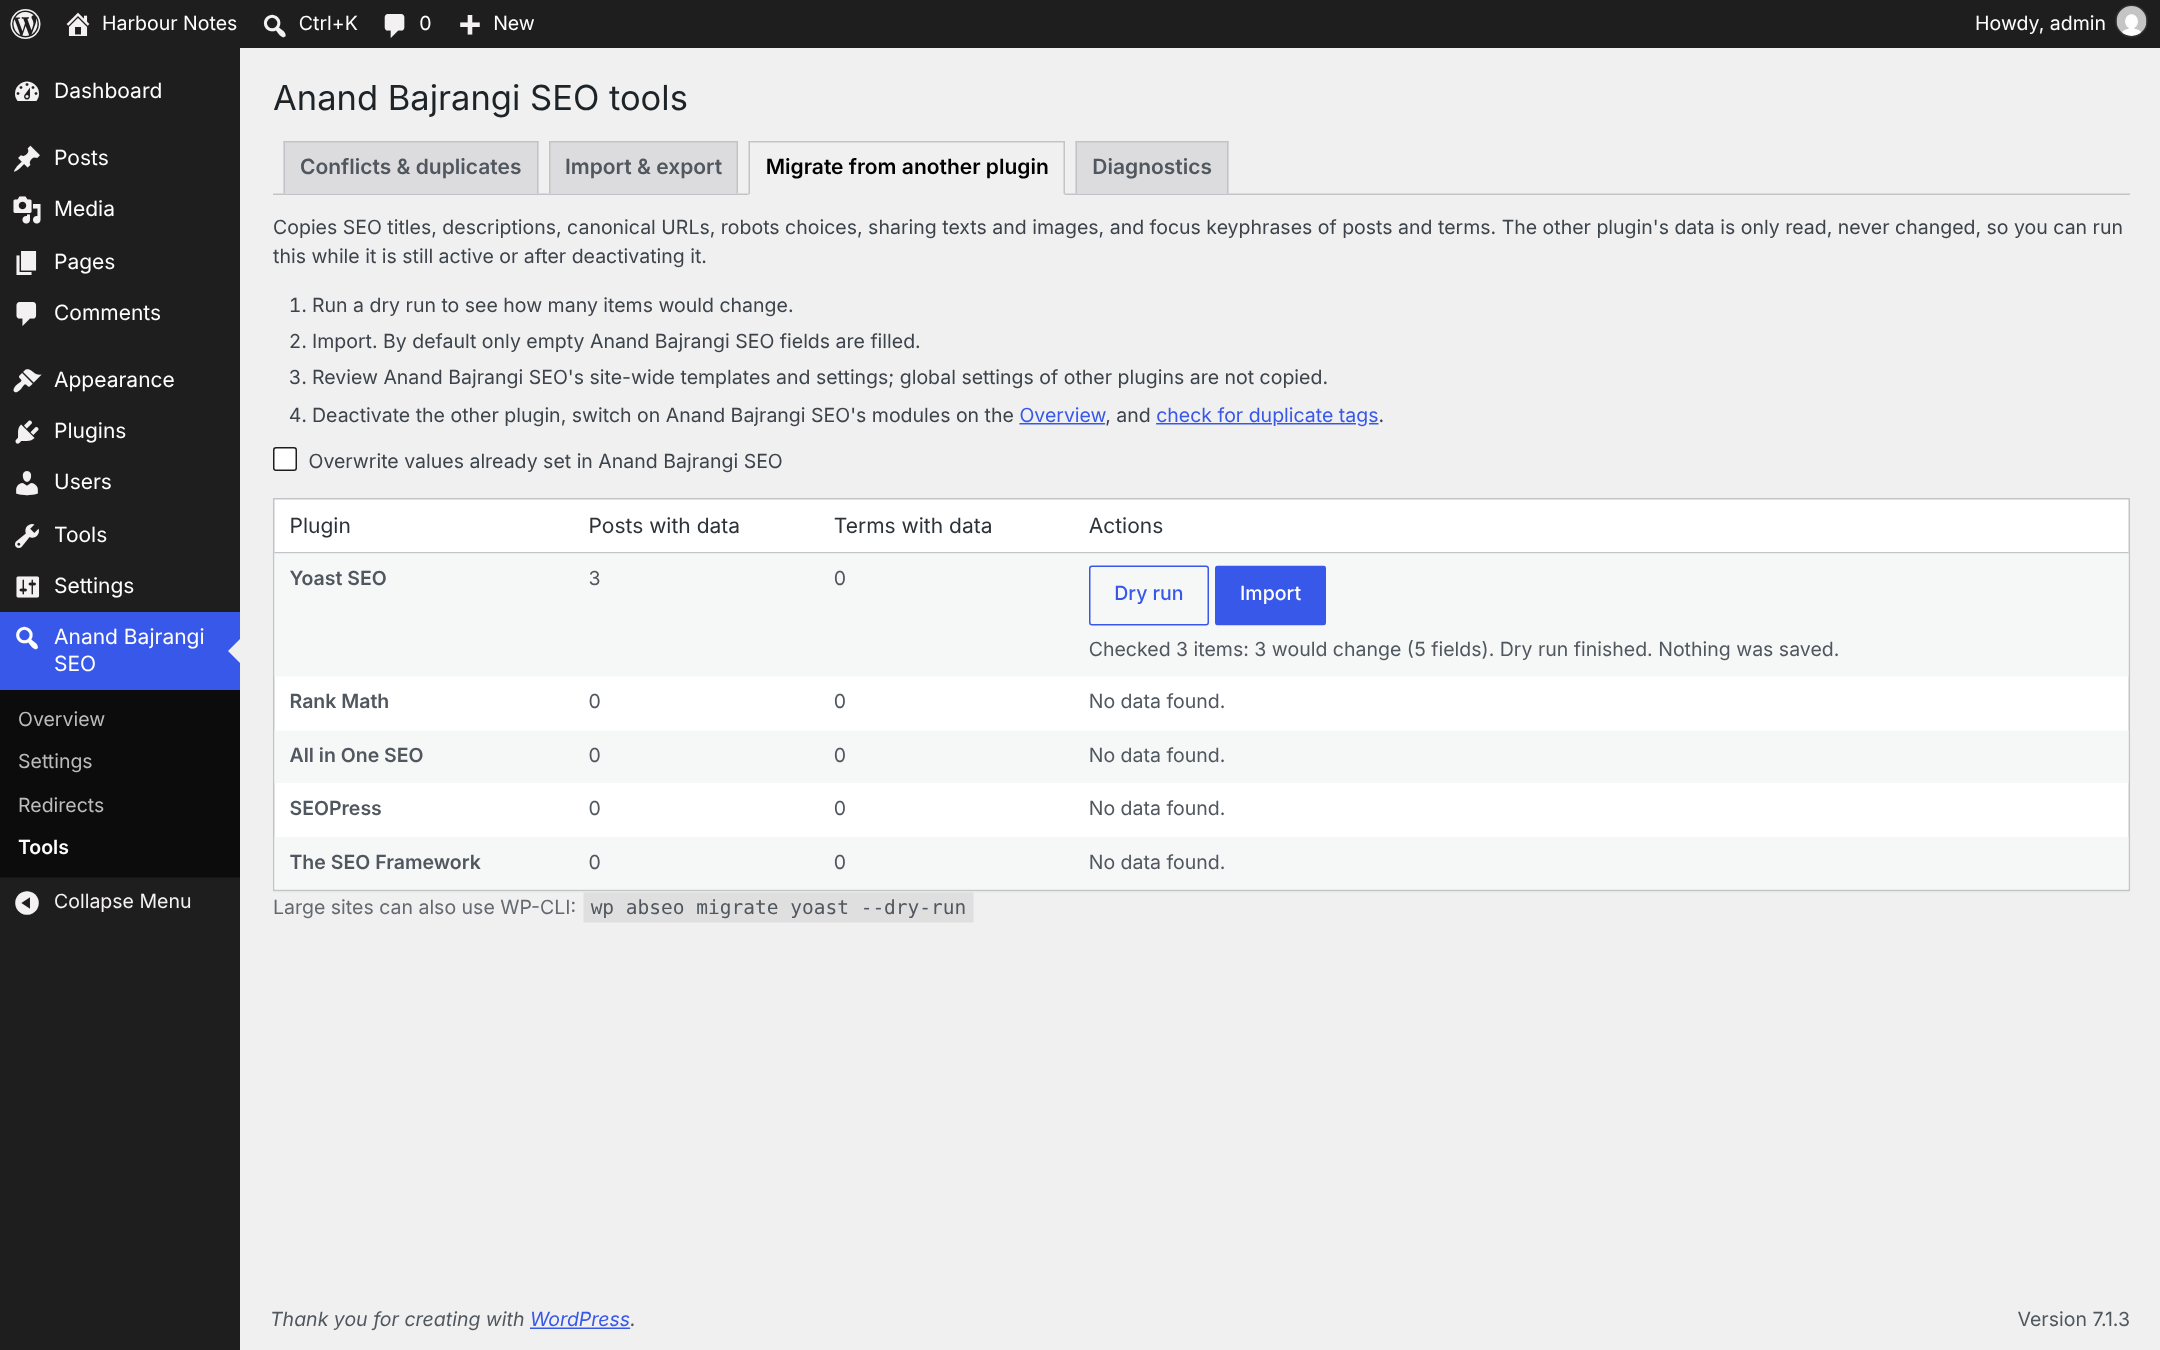Switch to Import & export tab
The image size is (2160, 1350).
643,167
